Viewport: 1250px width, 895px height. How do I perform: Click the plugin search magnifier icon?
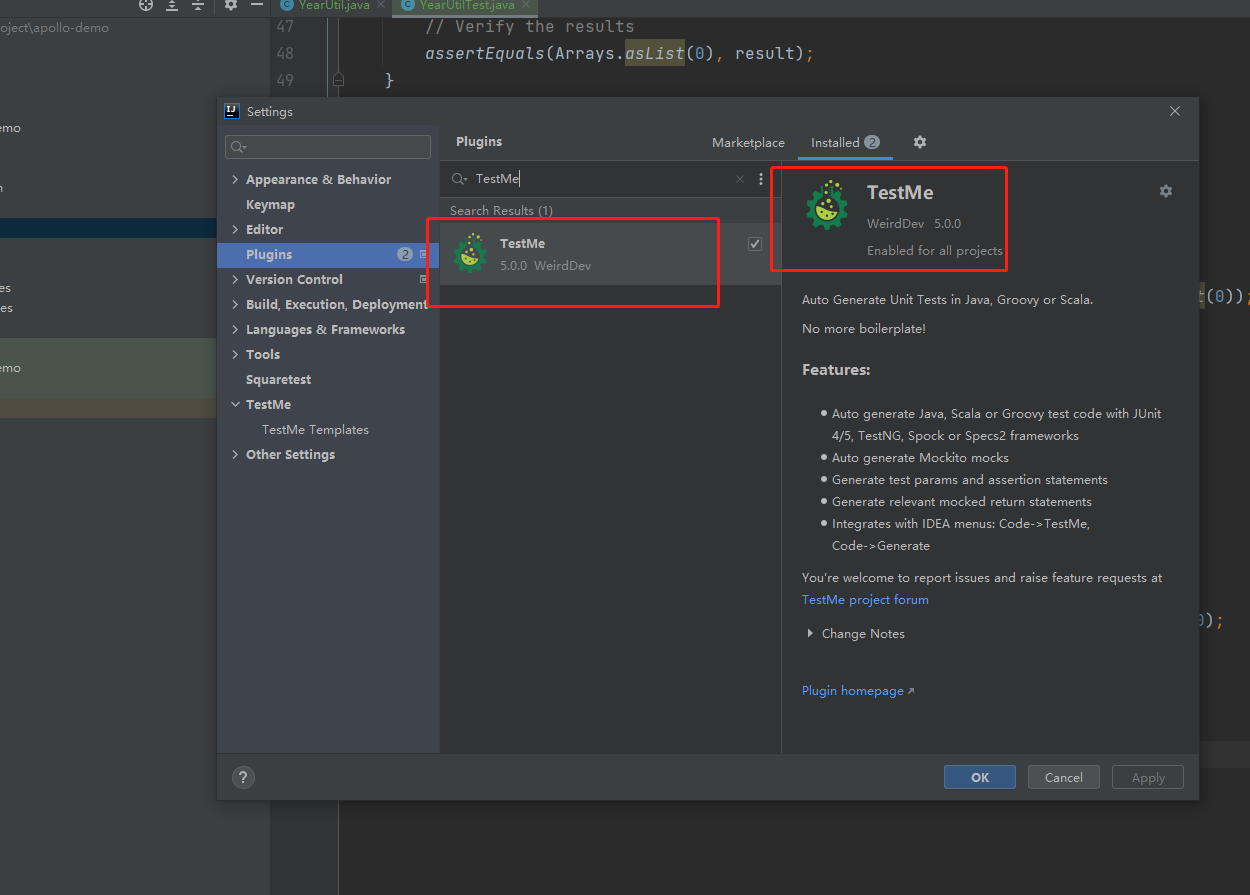click(x=459, y=179)
